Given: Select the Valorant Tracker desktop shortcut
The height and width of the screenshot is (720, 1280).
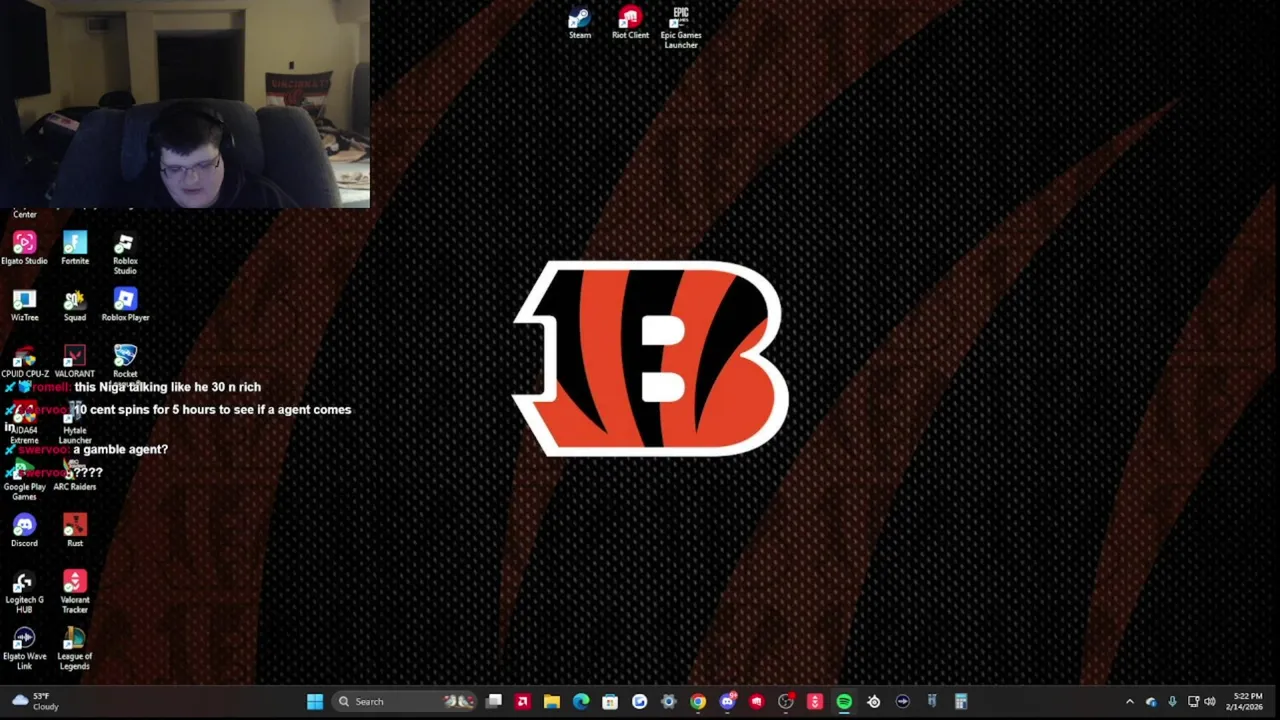Looking at the screenshot, I should (75, 592).
